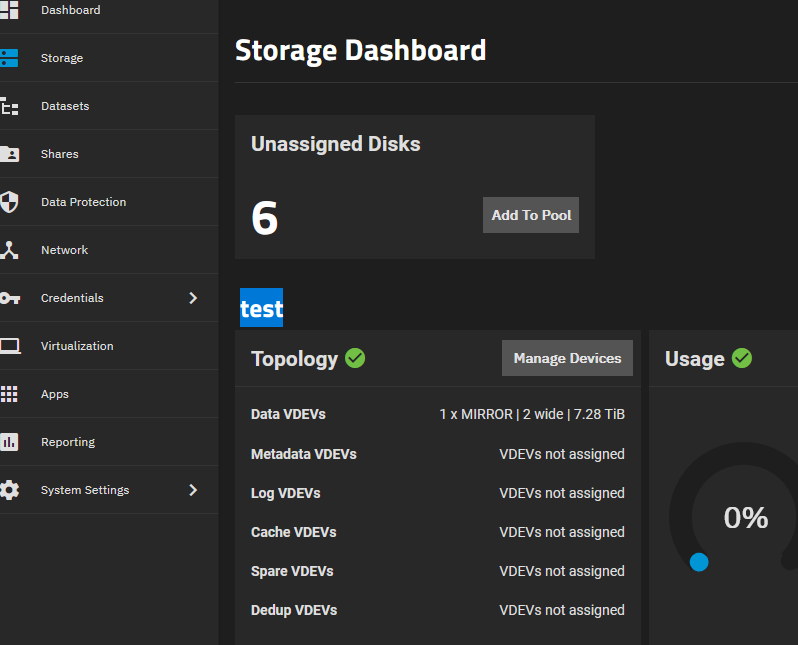798x645 pixels.
Task: Click the Shares folder icon
Action: pos(9,154)
